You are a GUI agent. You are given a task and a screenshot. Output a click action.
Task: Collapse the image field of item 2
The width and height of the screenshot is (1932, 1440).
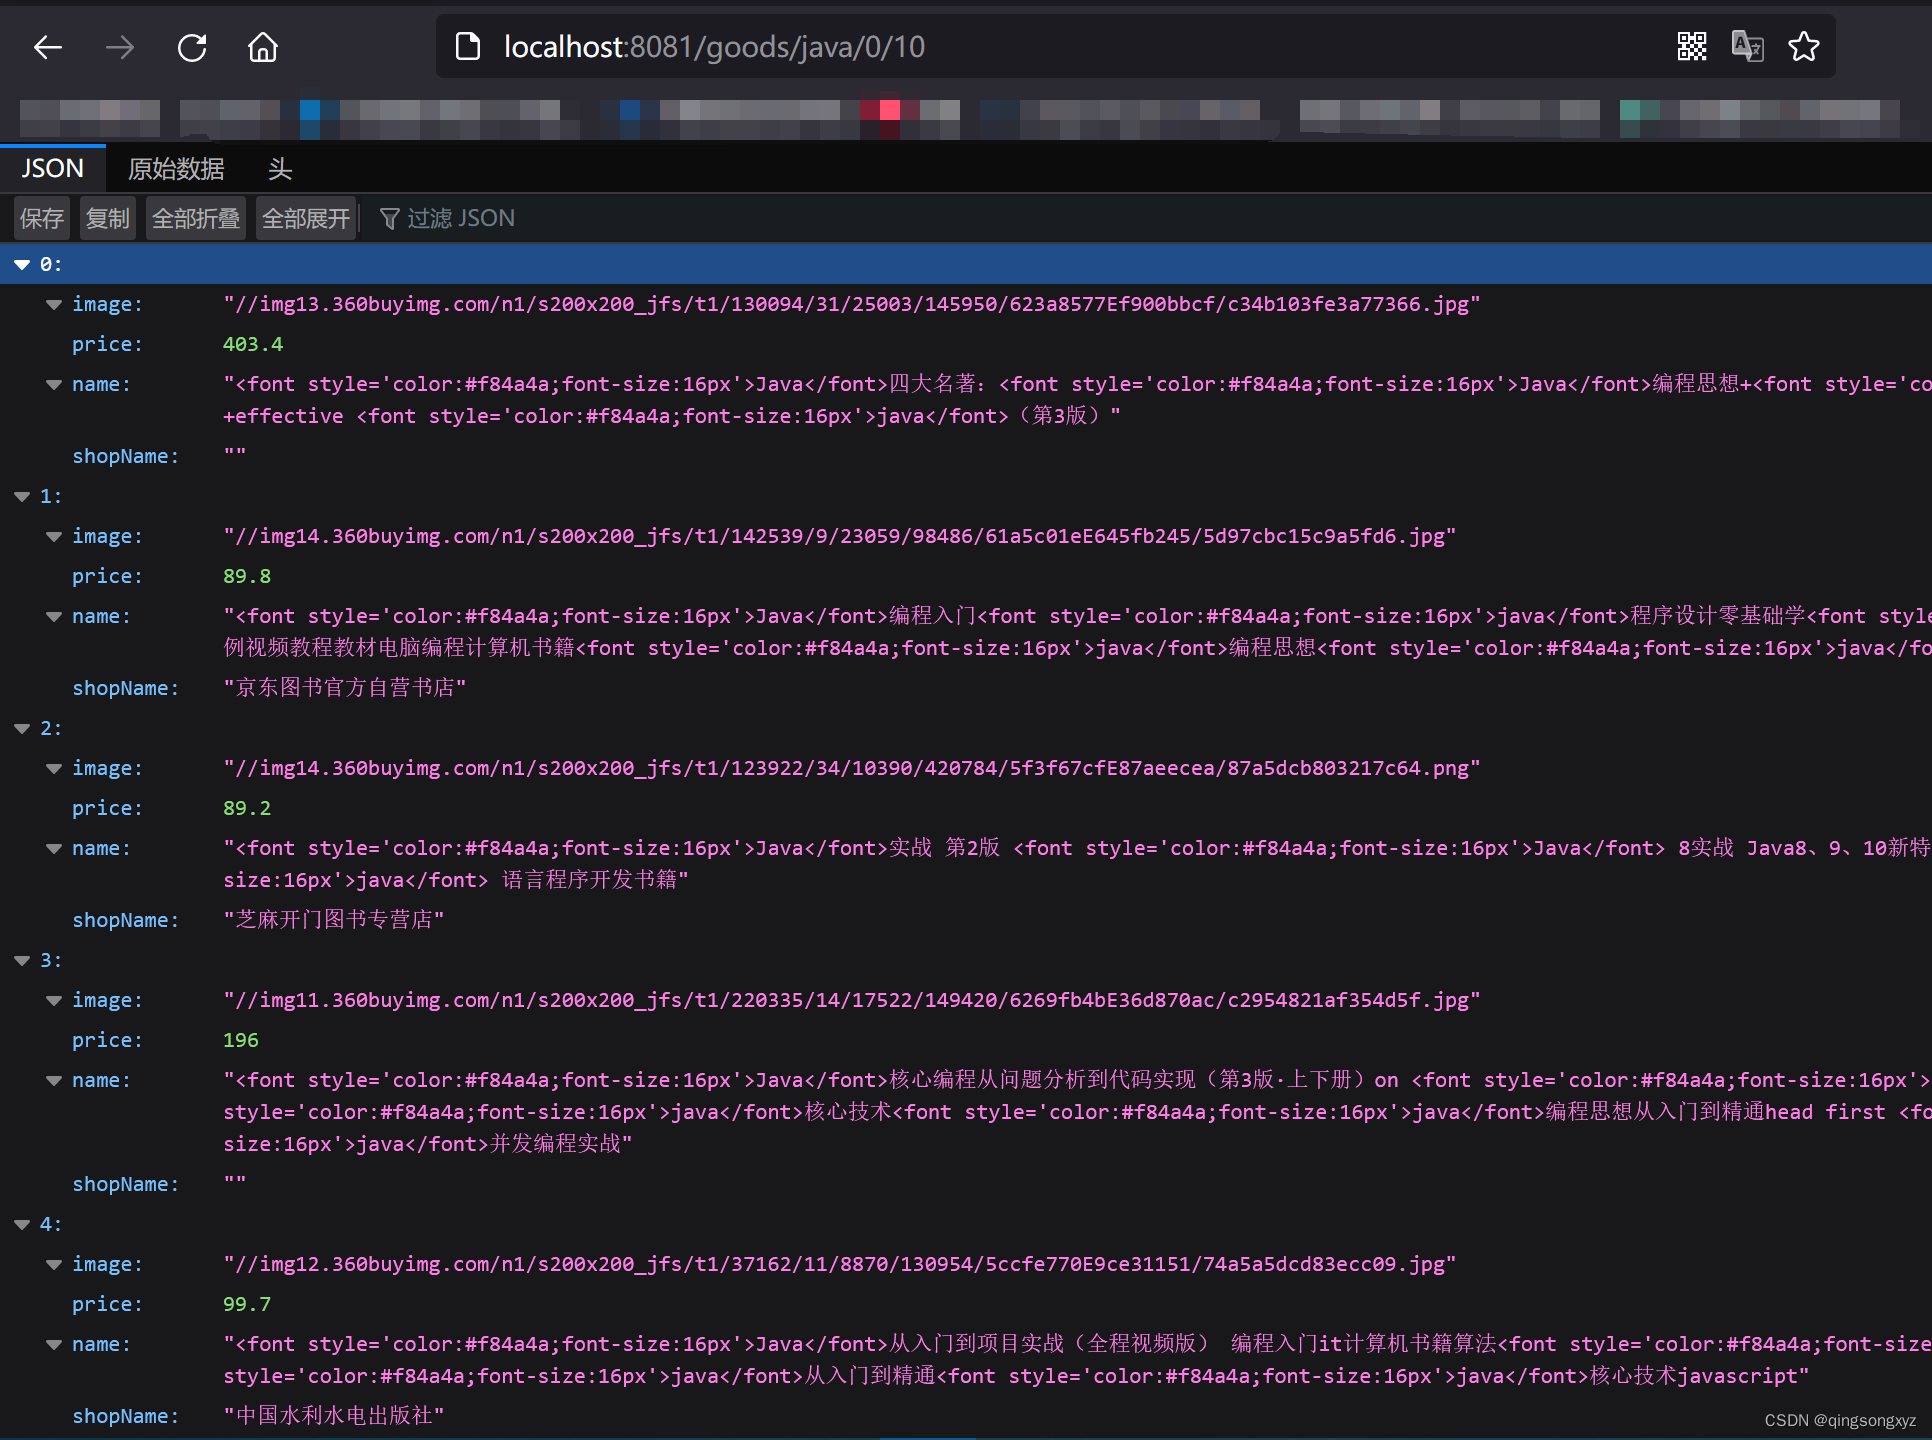click(x=54, y=768)
